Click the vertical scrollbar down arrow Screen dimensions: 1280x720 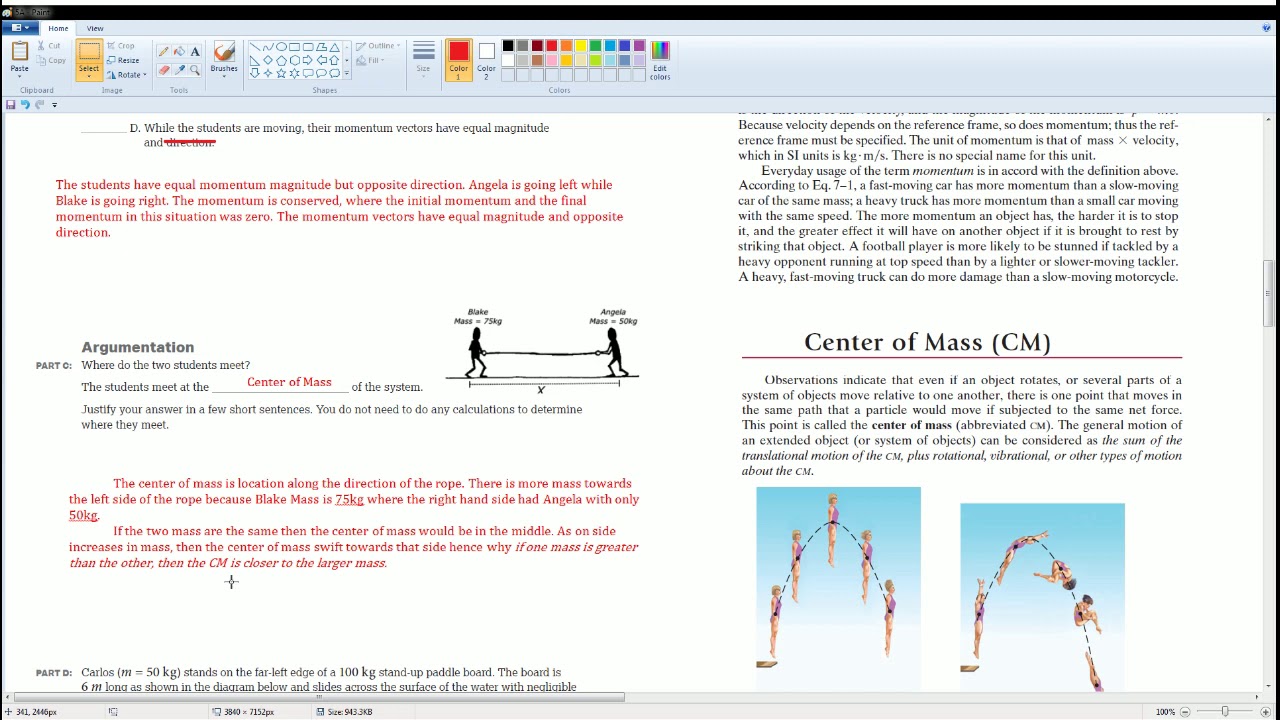(1269, 685)
